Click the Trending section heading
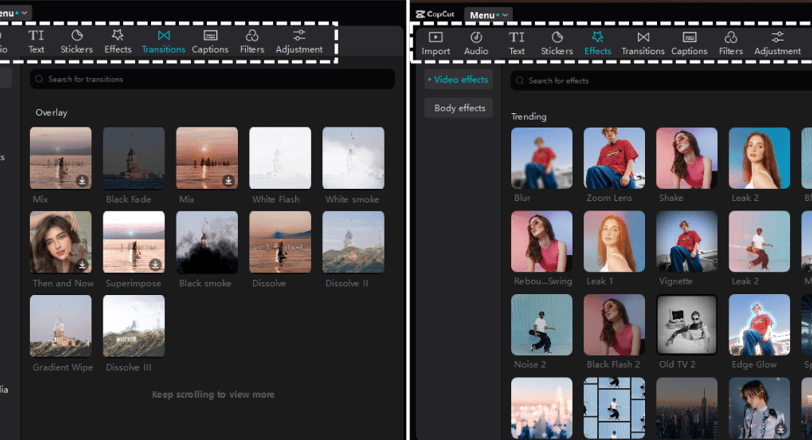This screenshot has height=440, width=812. click(529, 116)
